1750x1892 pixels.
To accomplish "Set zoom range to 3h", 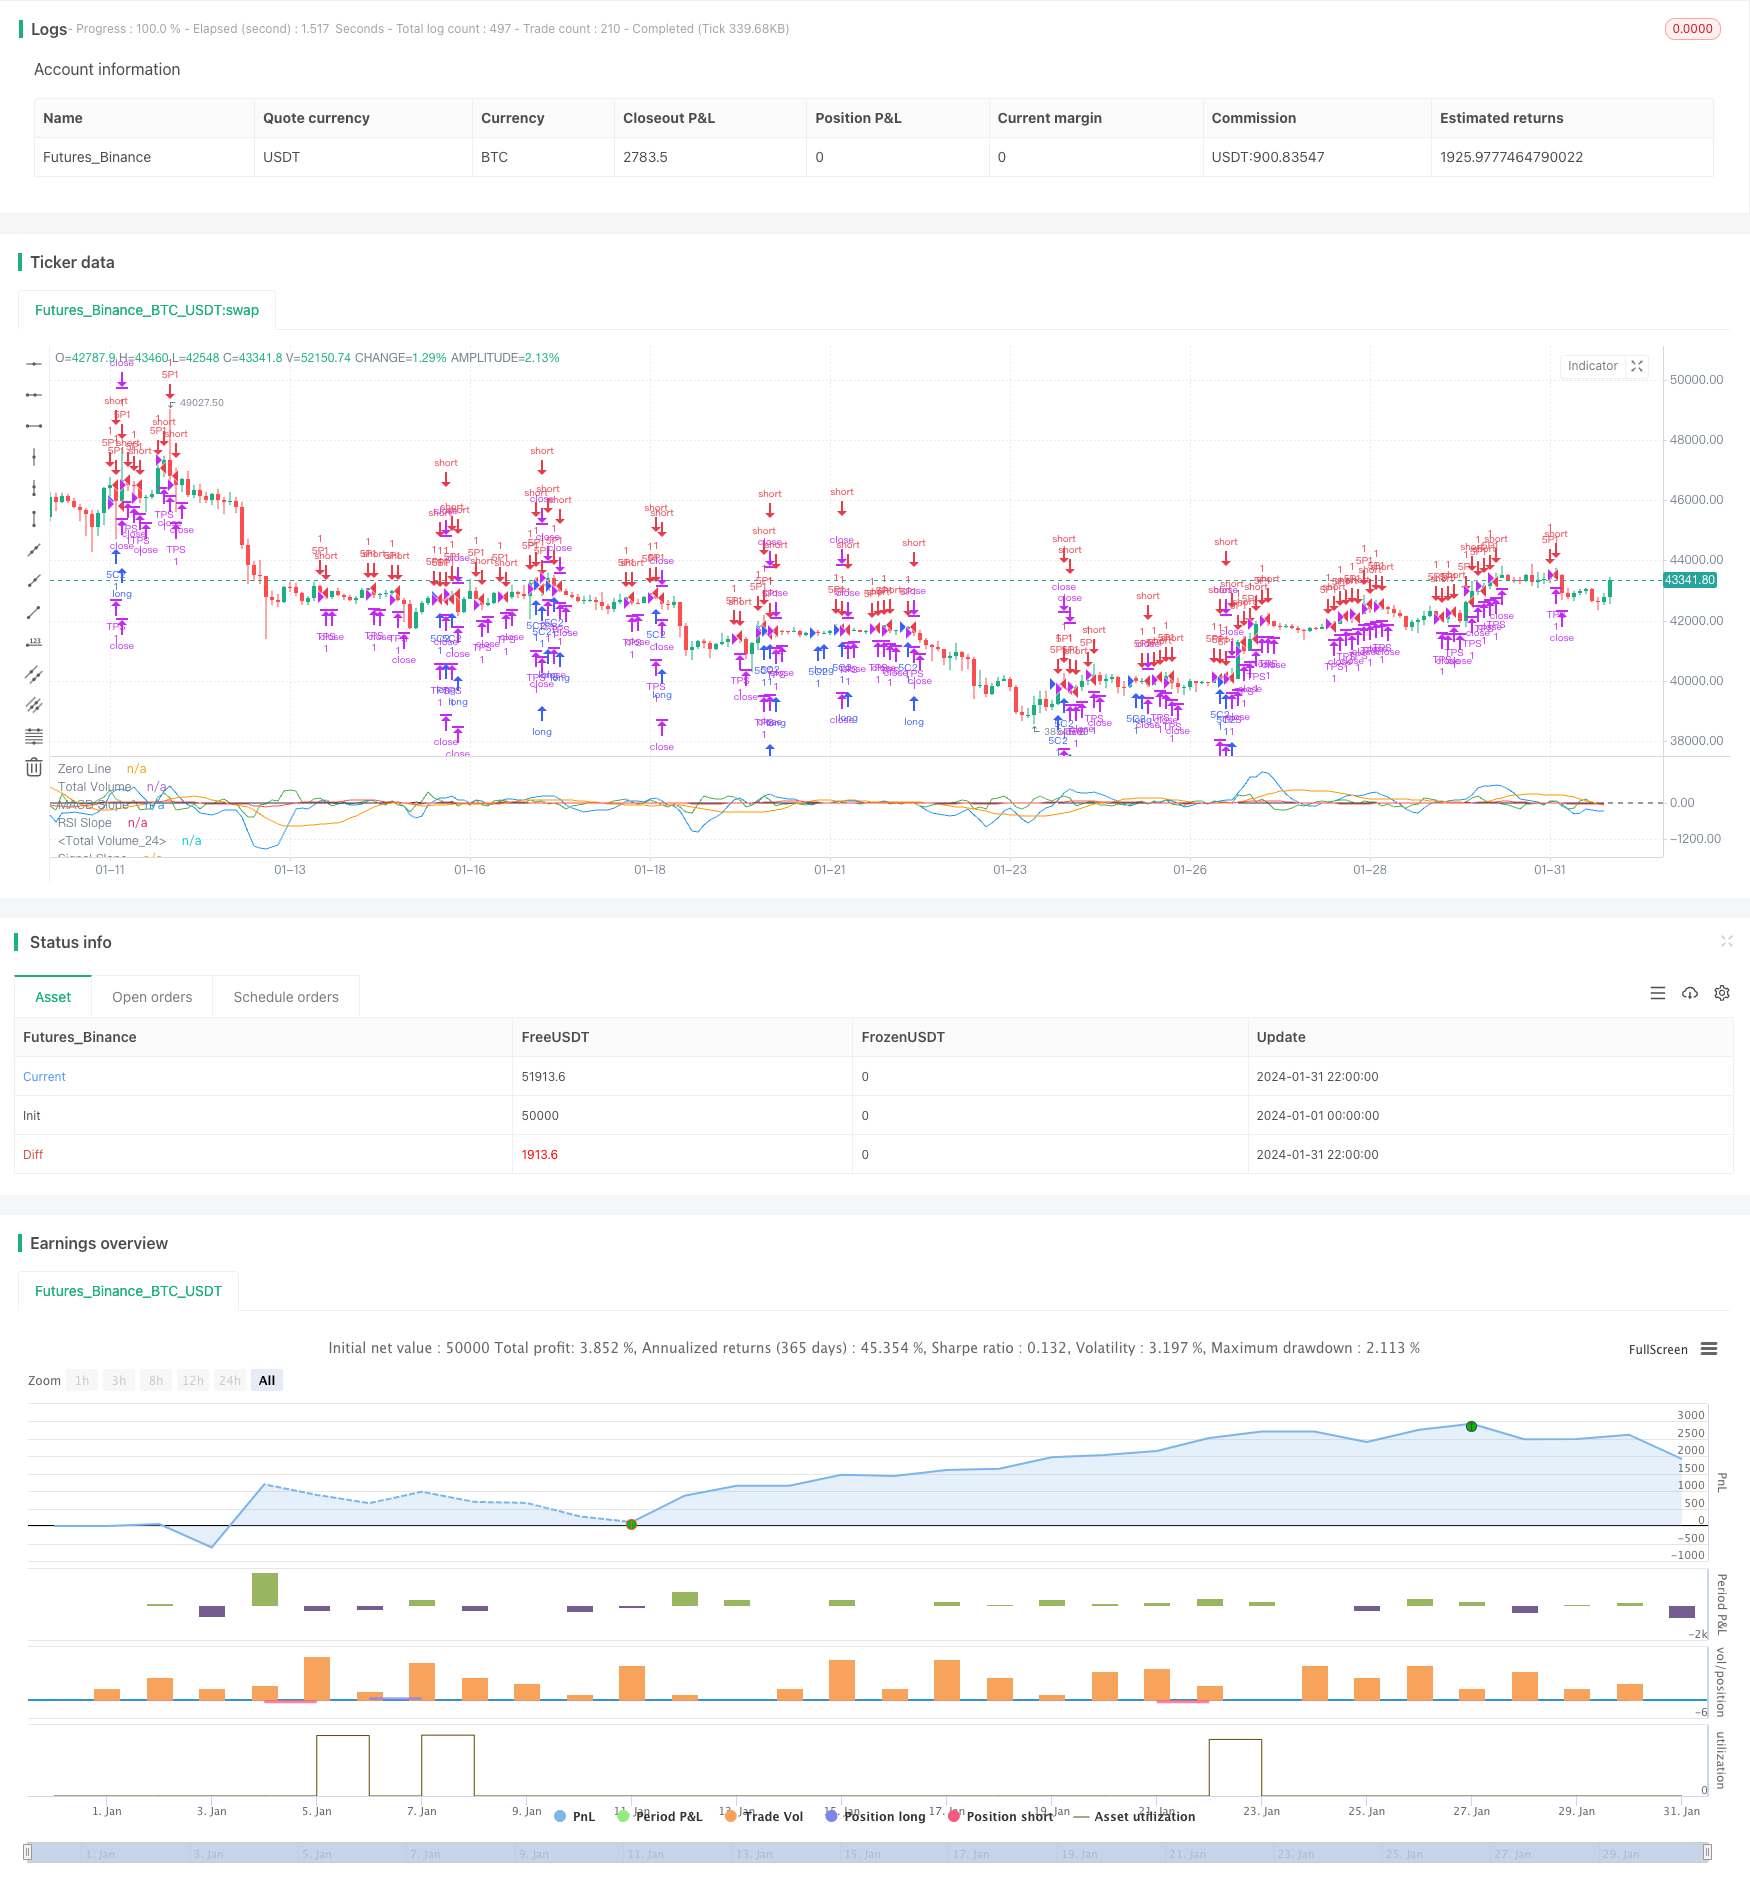I will pos(119,1380).
